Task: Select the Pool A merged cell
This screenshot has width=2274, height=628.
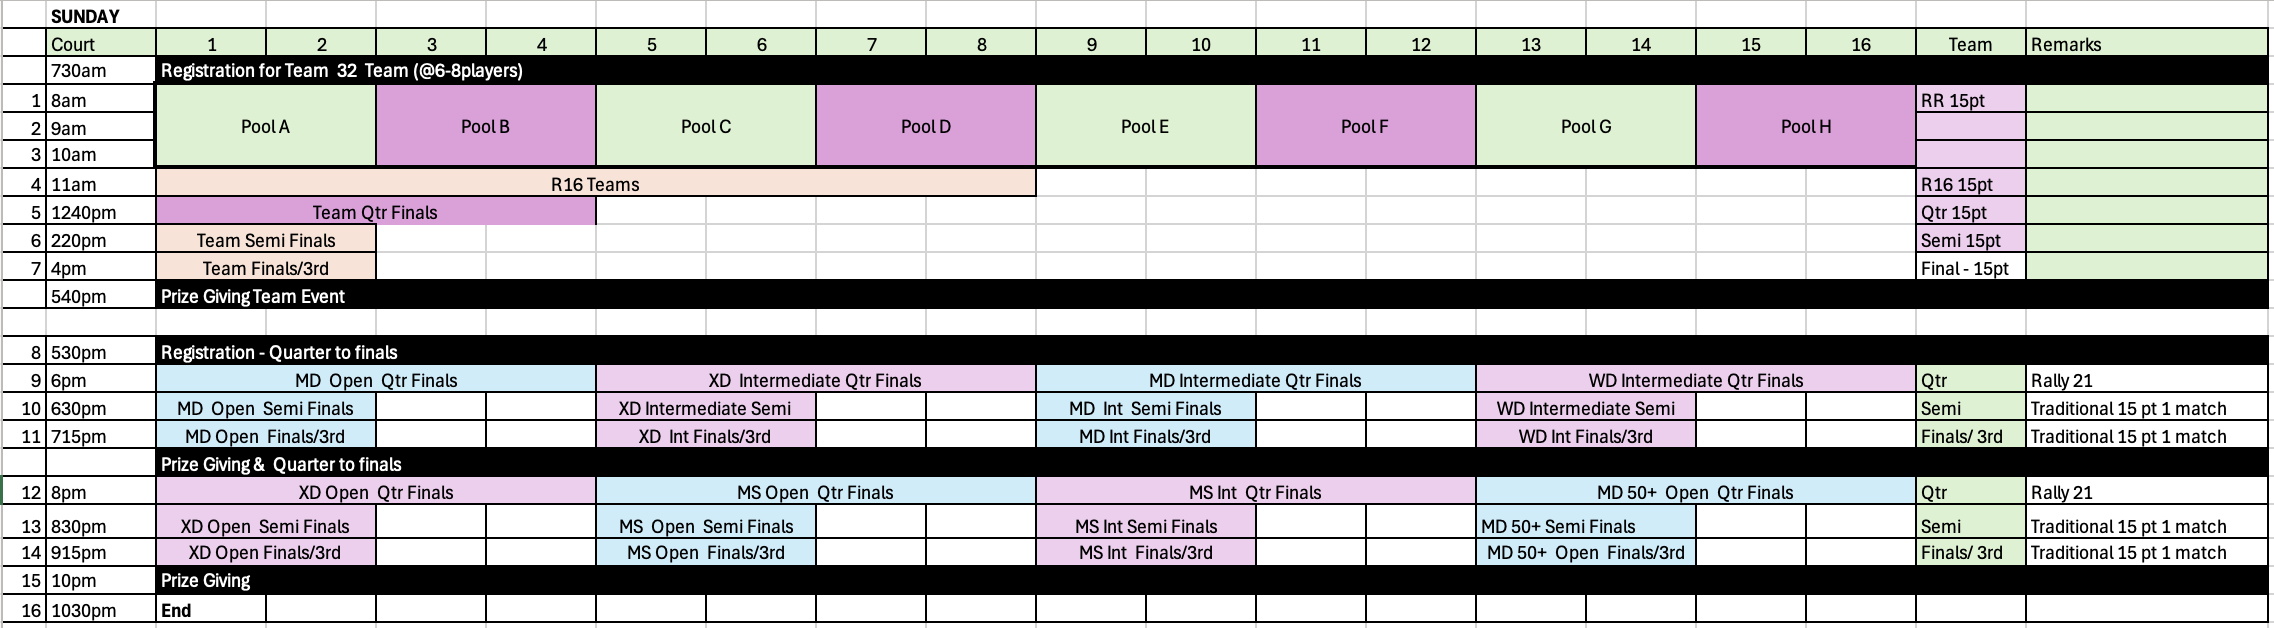Action: tap(266, 126)
